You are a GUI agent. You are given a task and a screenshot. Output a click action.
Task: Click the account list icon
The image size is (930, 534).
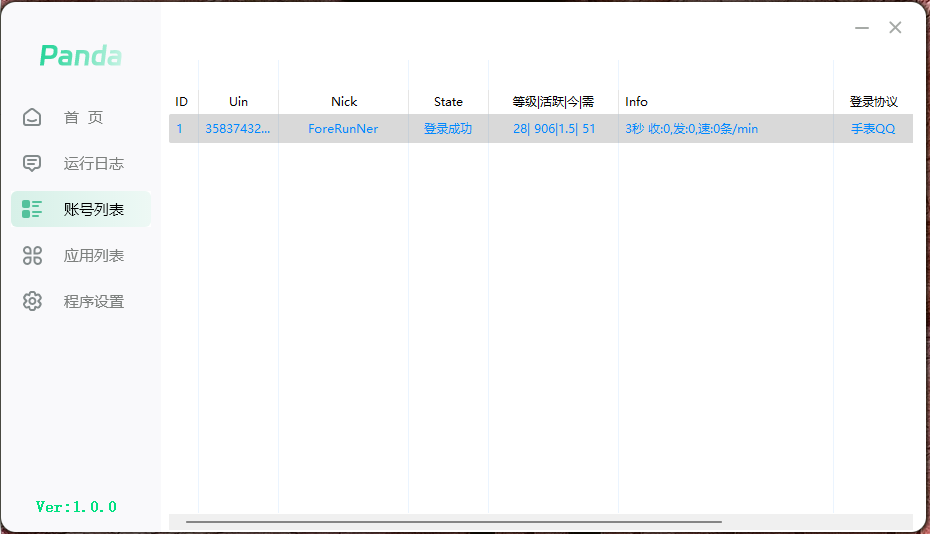(33, 209)
